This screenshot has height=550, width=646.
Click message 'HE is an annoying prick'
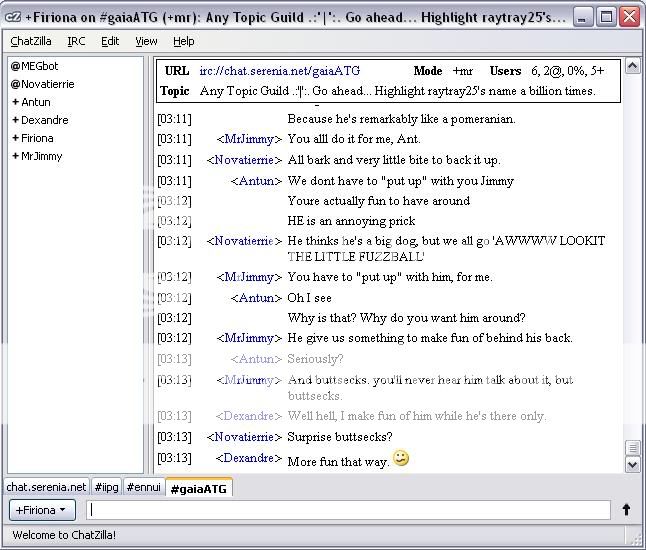click(351, 221)
